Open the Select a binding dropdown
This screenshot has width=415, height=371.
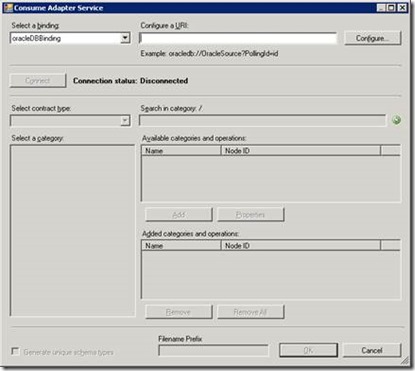coord(125,38)
